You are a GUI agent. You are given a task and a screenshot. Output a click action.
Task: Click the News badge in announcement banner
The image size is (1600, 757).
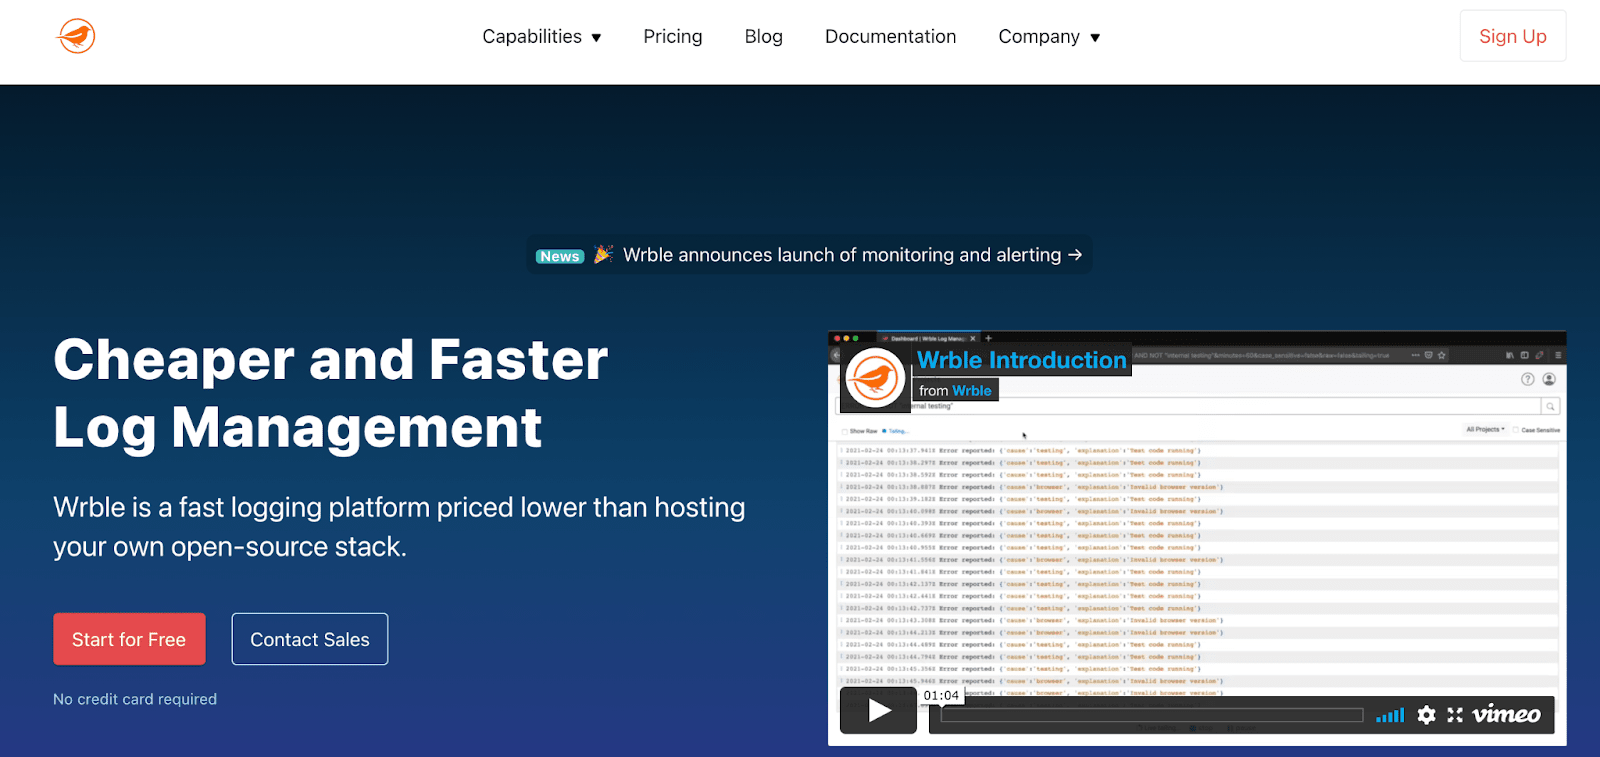[x=560, y=256]
